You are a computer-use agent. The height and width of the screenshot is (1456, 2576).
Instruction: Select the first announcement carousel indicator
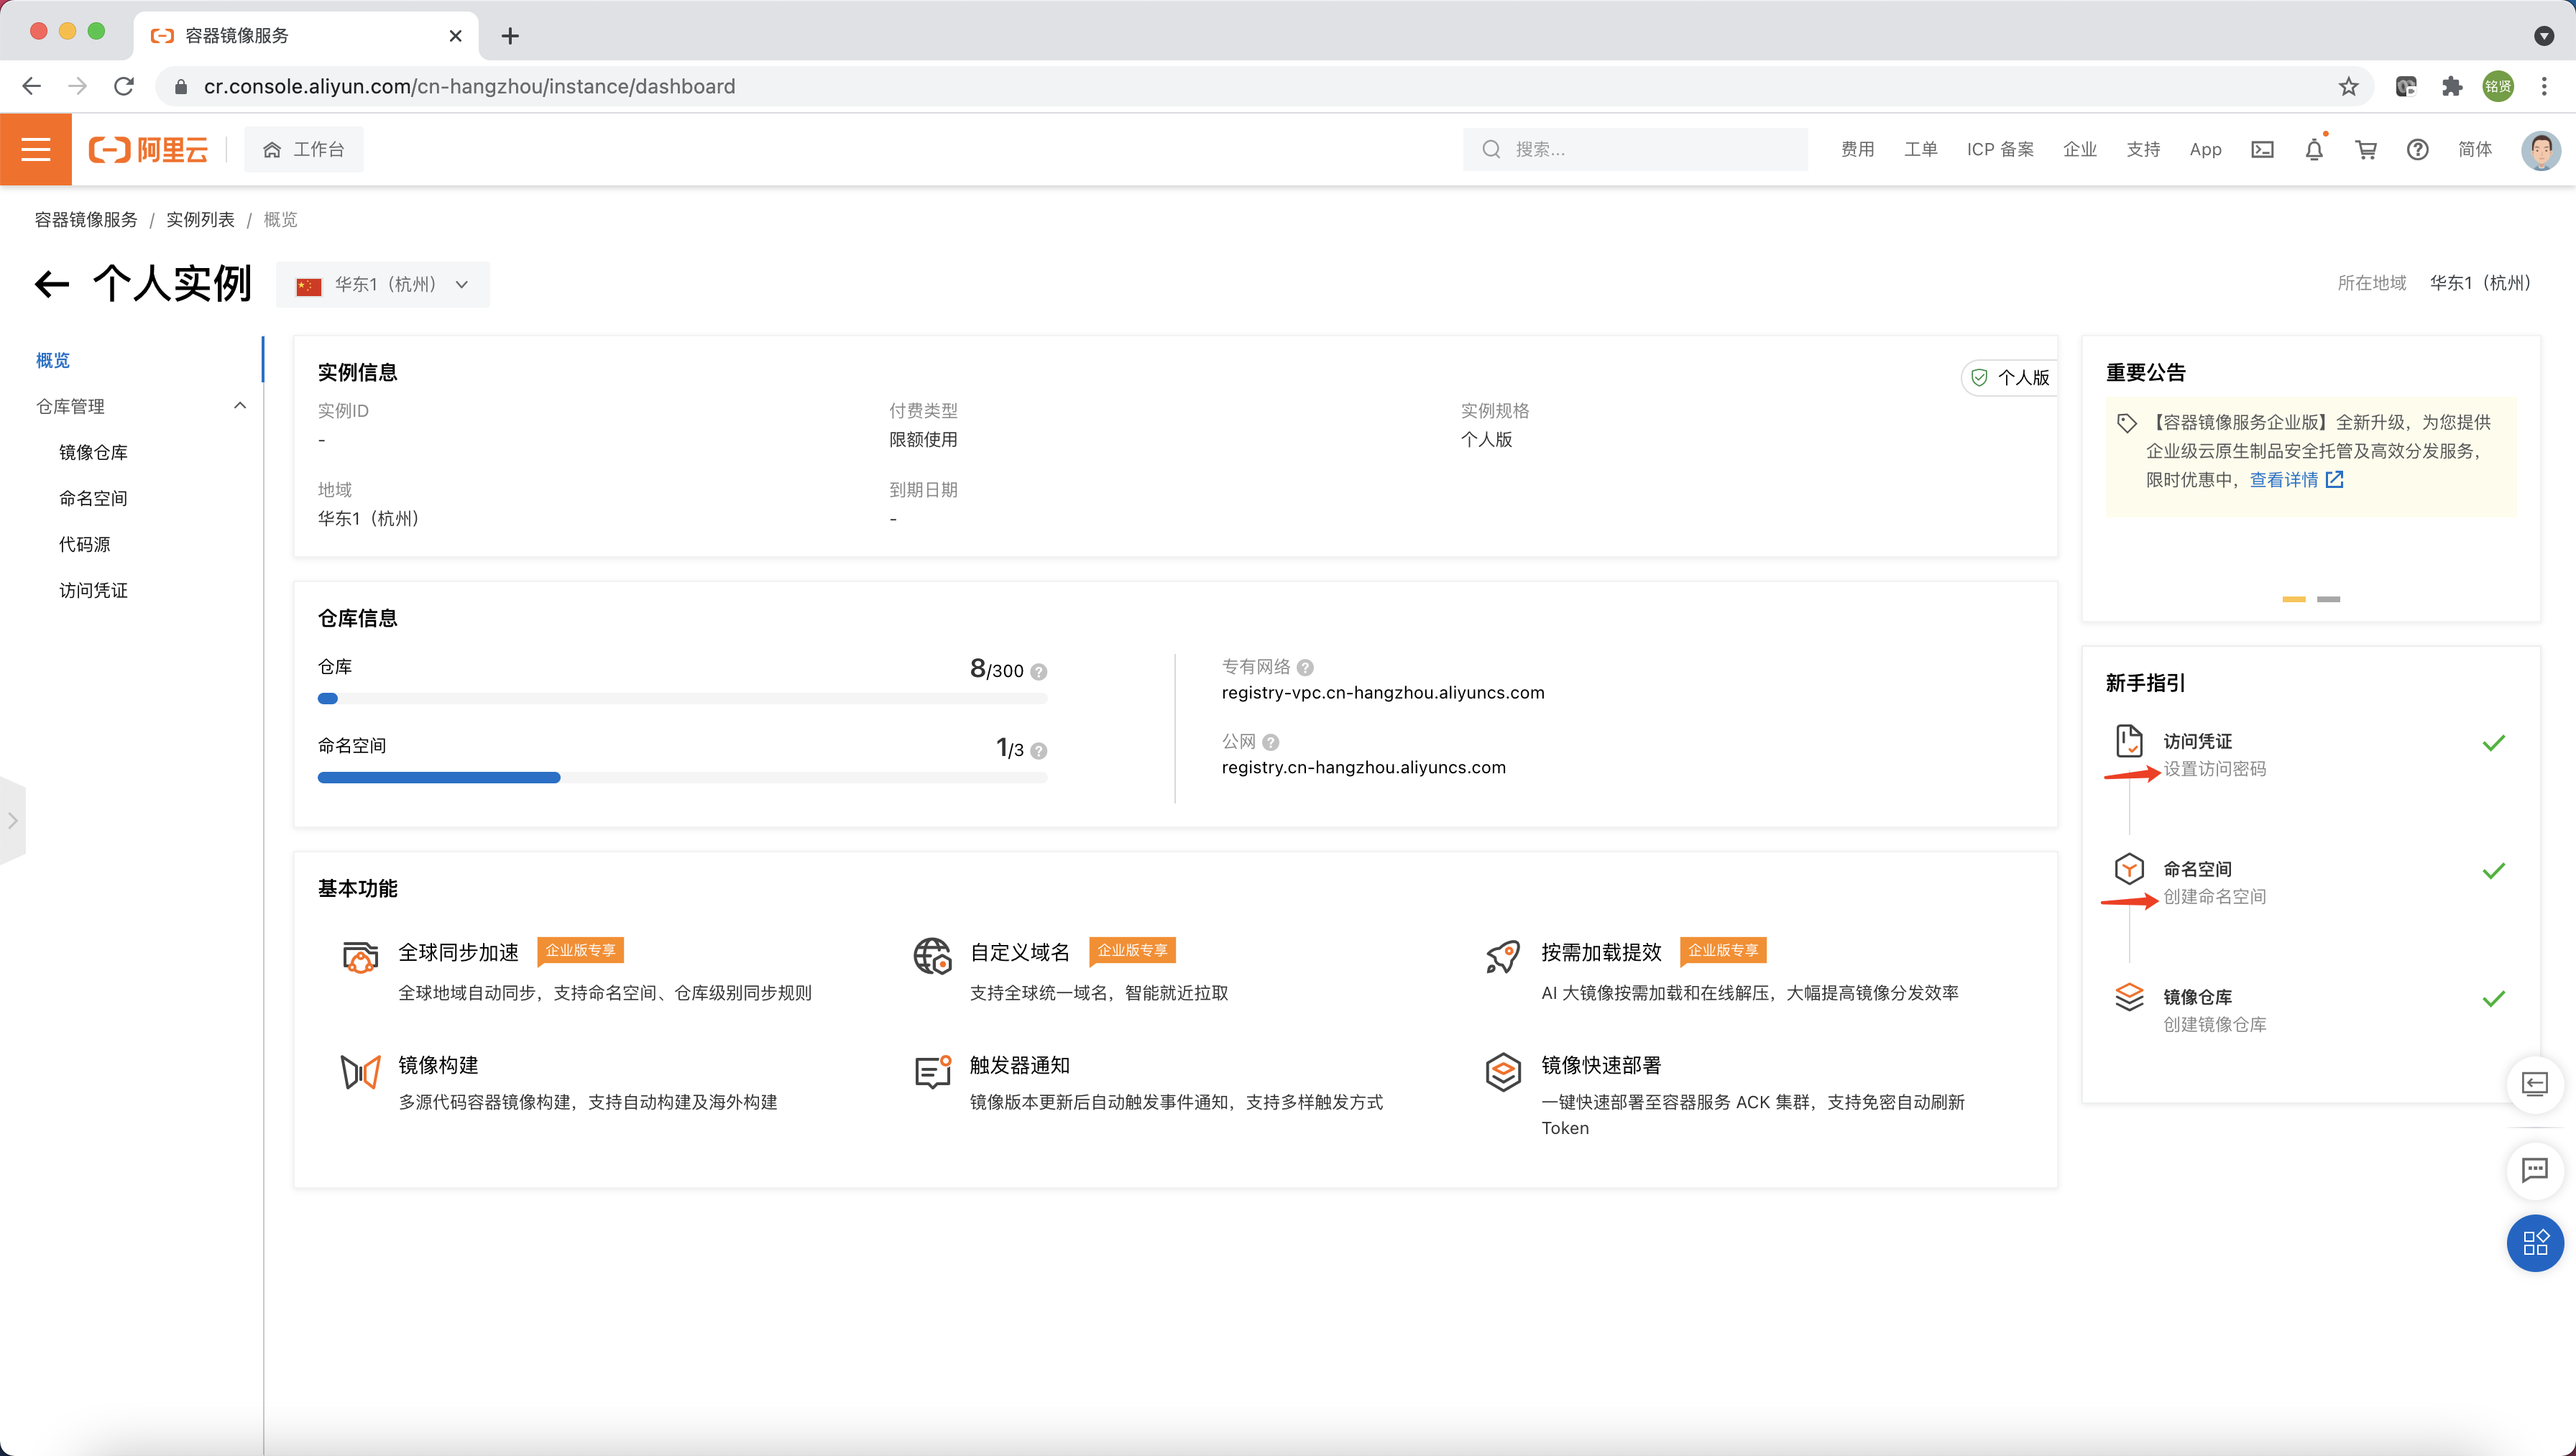click(2294, 599)
